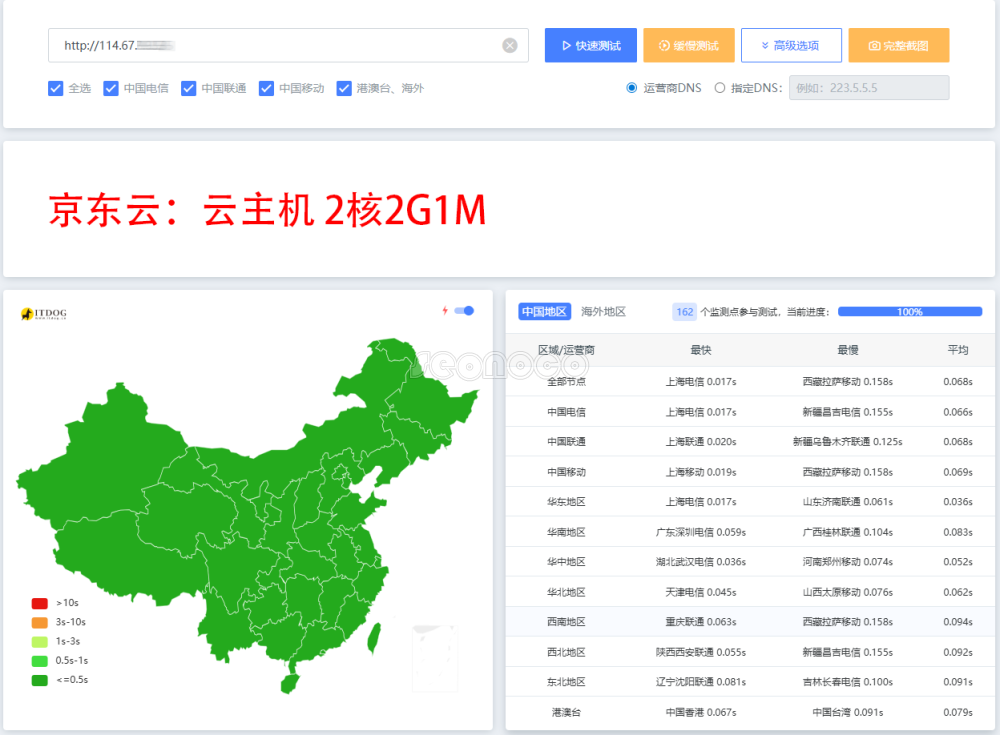Select the 中国地区 tab

(x=544, y=312)
